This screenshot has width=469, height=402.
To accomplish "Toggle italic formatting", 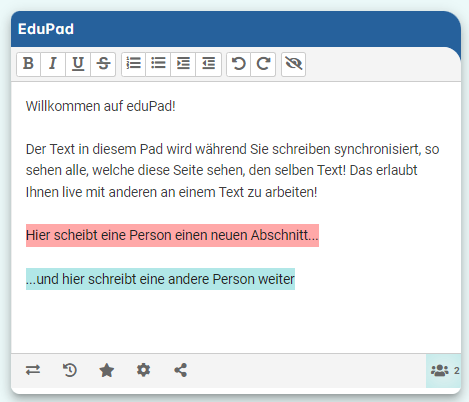I will point(53,64).
